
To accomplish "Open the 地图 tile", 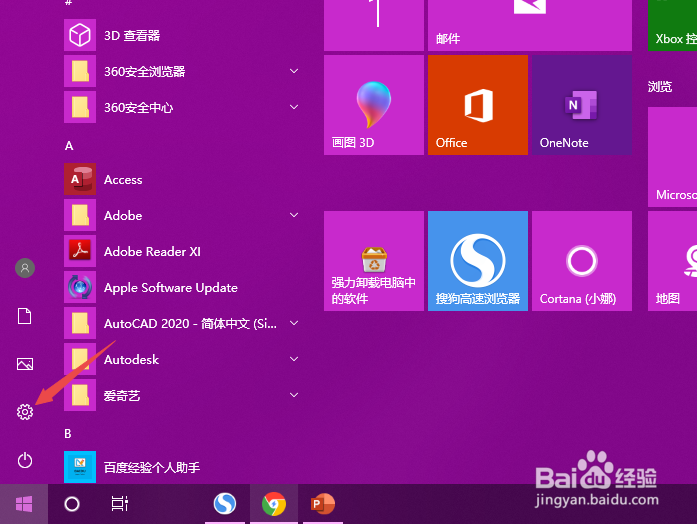I will point(673,261).
